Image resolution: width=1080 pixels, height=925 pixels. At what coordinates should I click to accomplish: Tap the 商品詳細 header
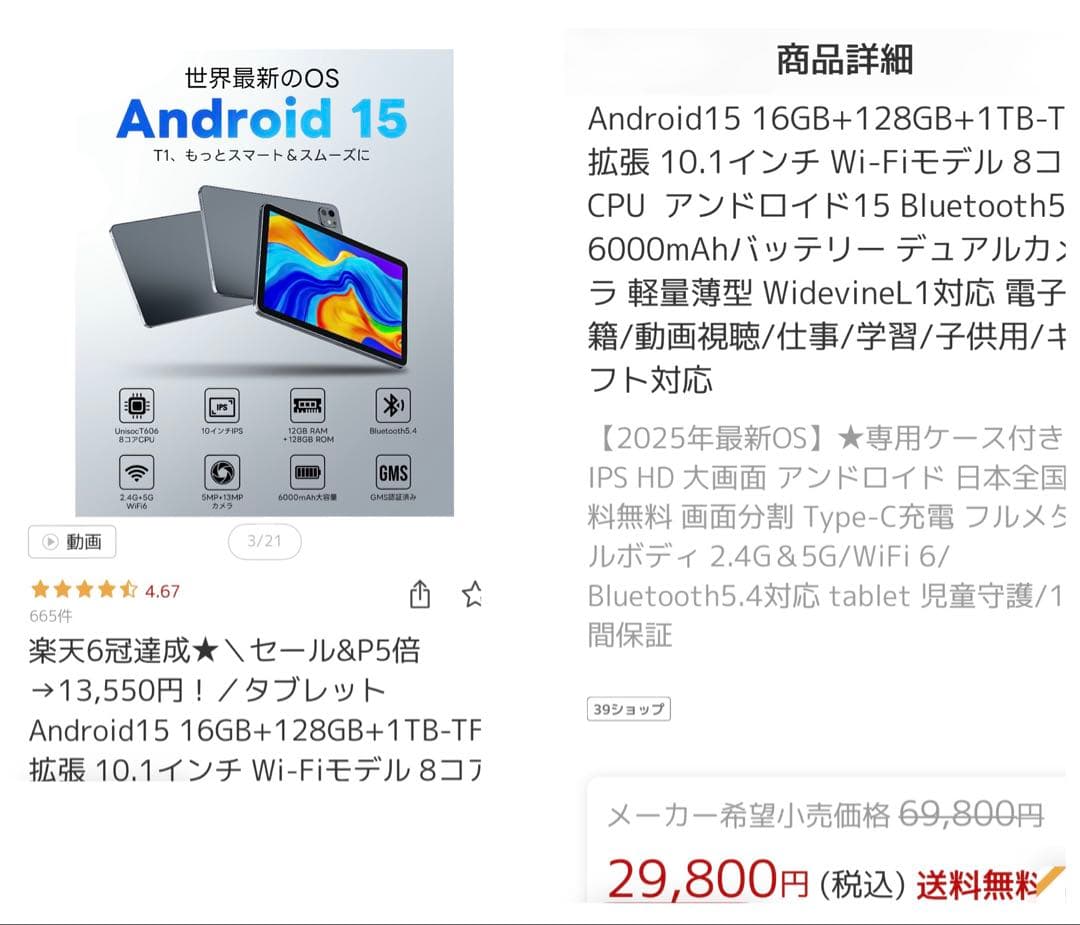pyautogui.click(x=844, y=60)
